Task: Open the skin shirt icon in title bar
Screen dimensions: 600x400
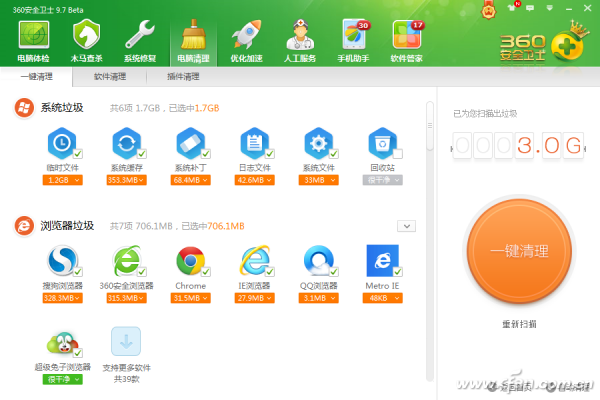Action: click(512, 8)
